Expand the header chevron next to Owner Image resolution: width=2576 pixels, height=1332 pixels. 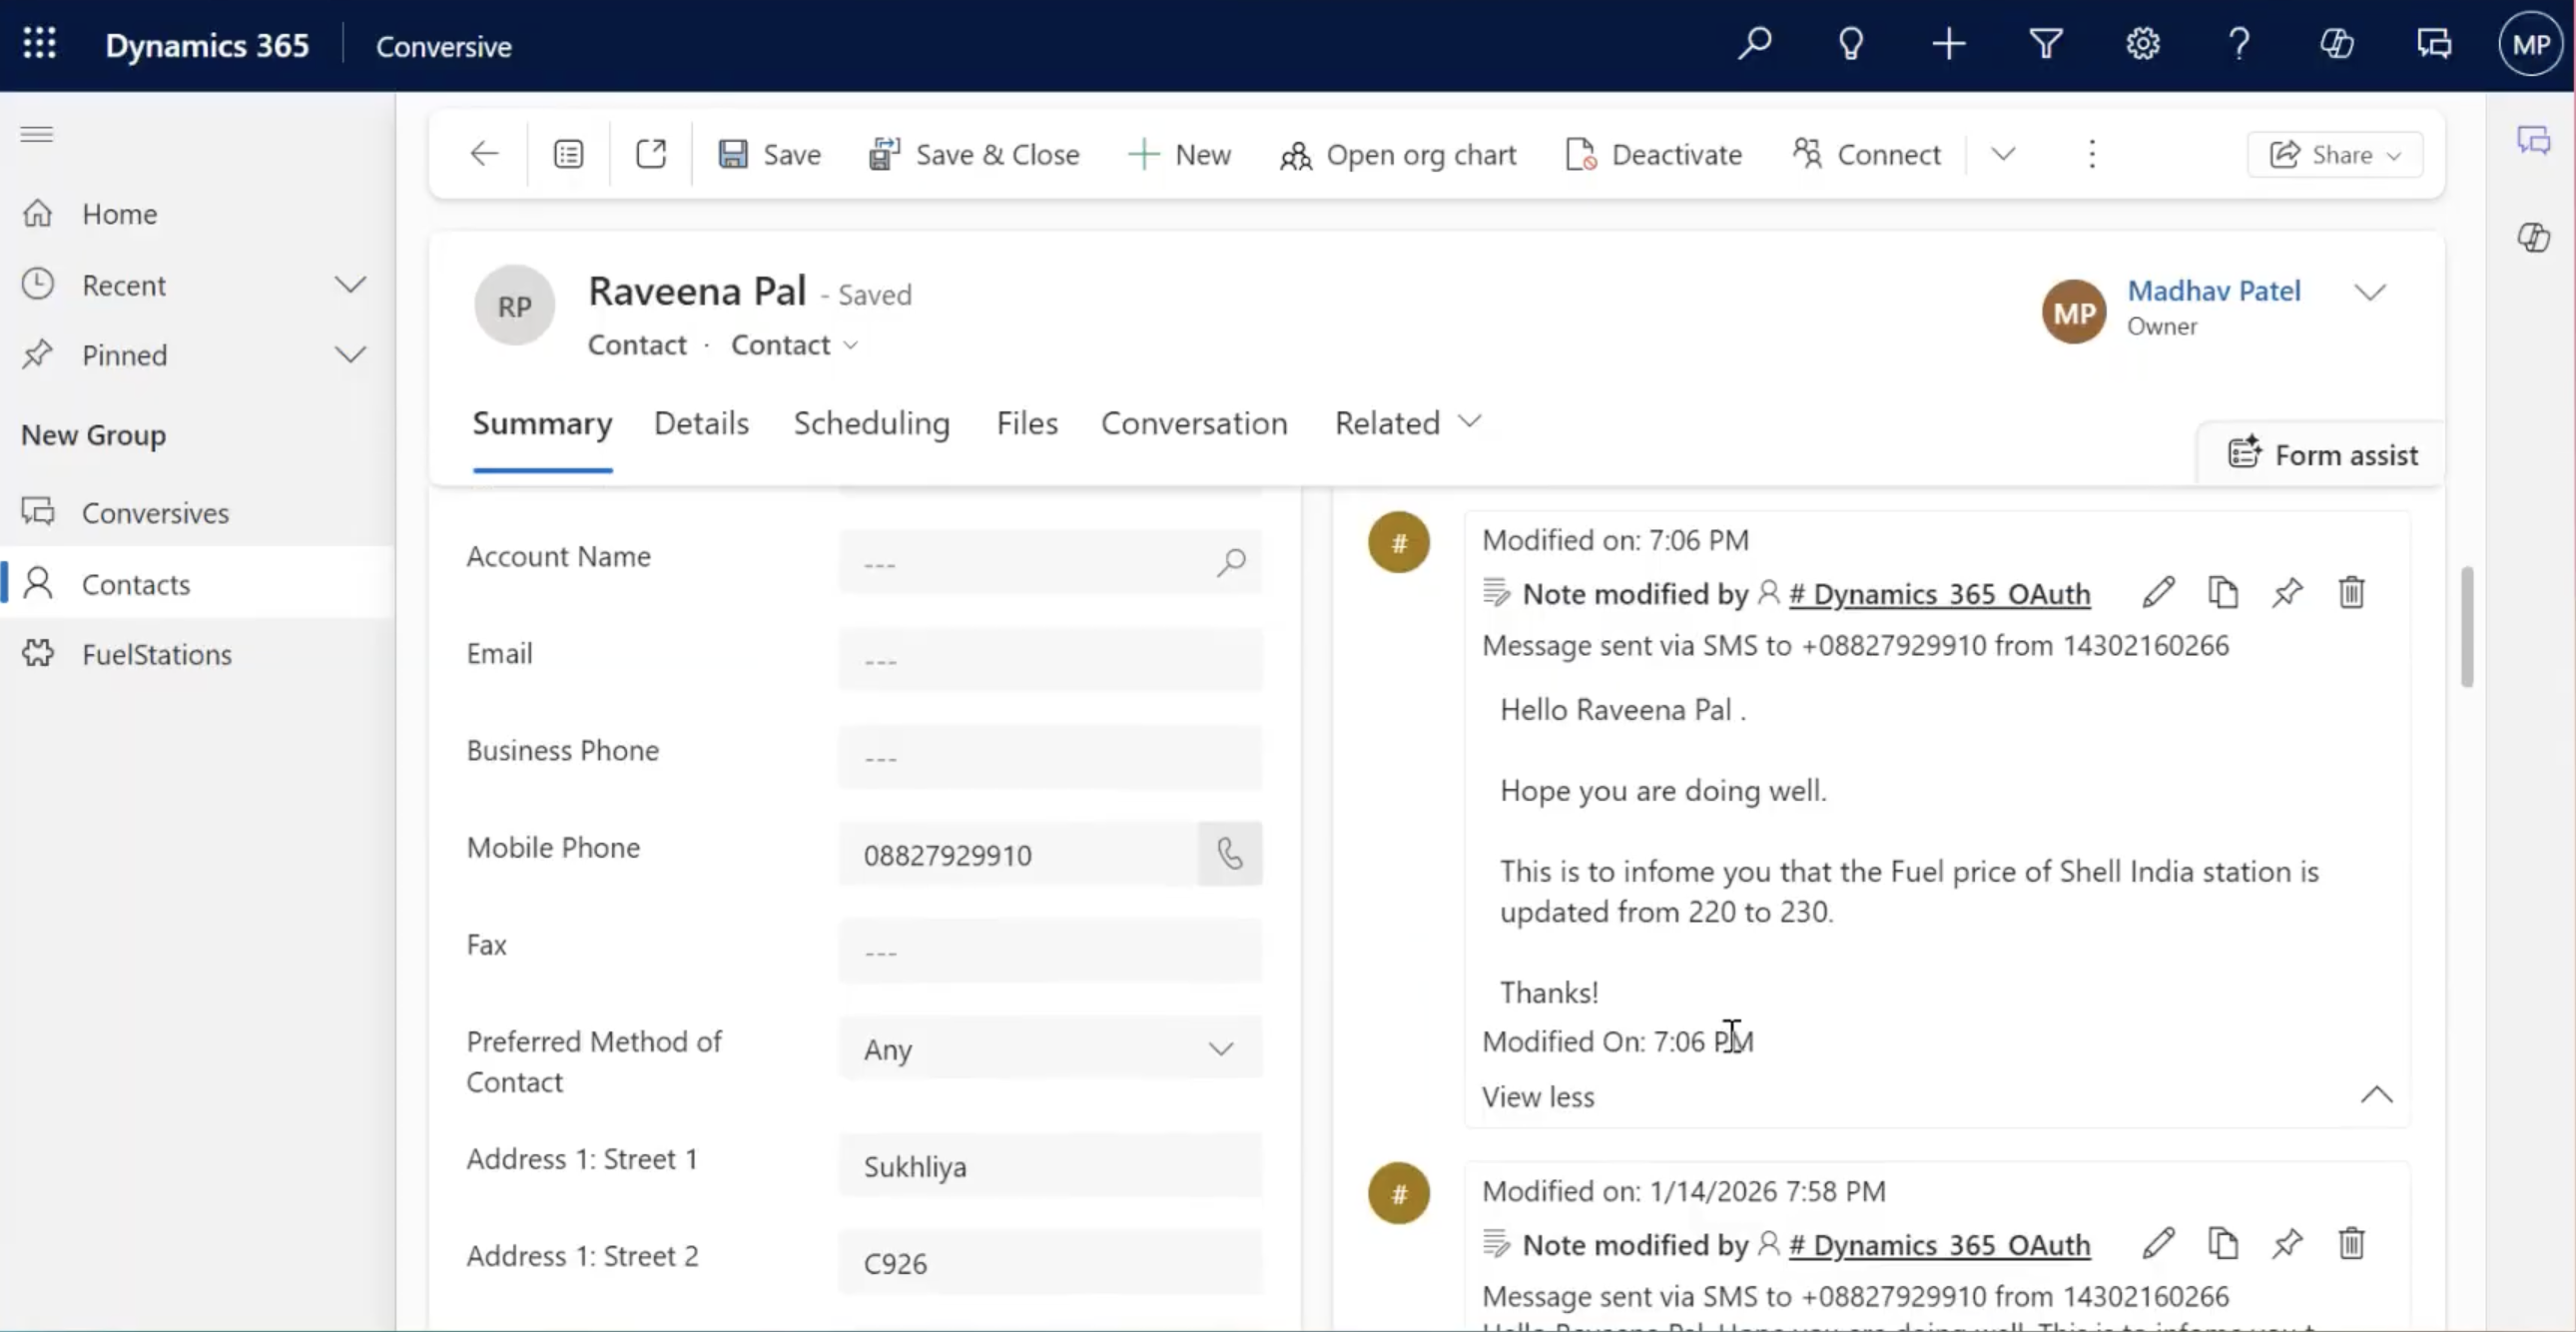2370,292
